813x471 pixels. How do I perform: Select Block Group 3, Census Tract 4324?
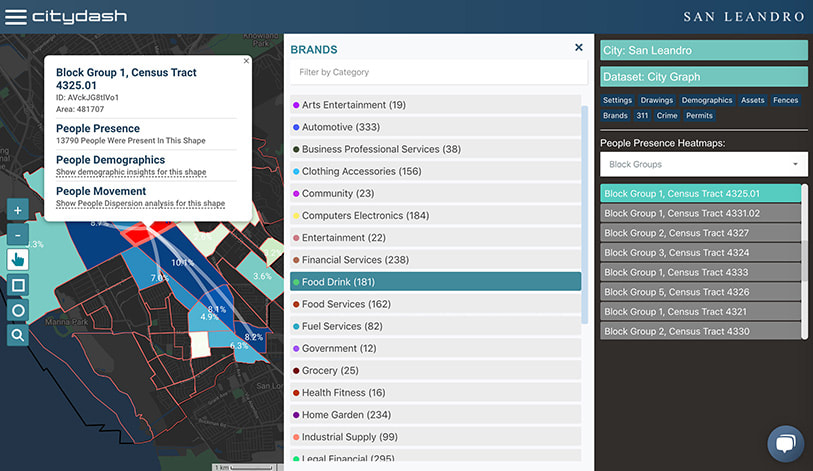click(700, 253)
